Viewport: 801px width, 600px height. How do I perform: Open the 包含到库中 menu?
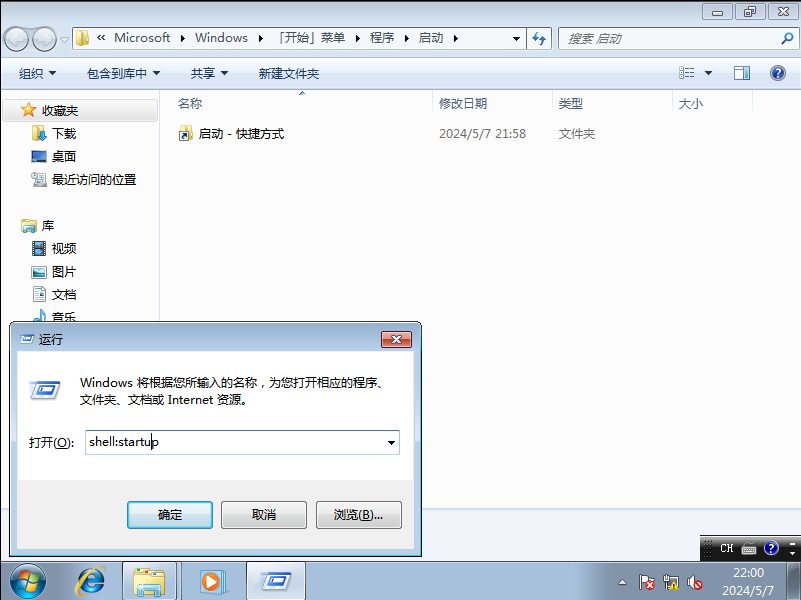[123, 74]
